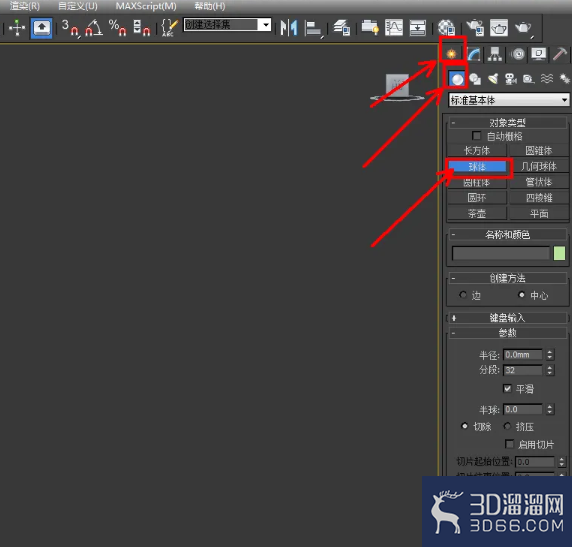The image size is (572, 547).
Task: Click the Render Production teapot icon
Action: (523, 28)
